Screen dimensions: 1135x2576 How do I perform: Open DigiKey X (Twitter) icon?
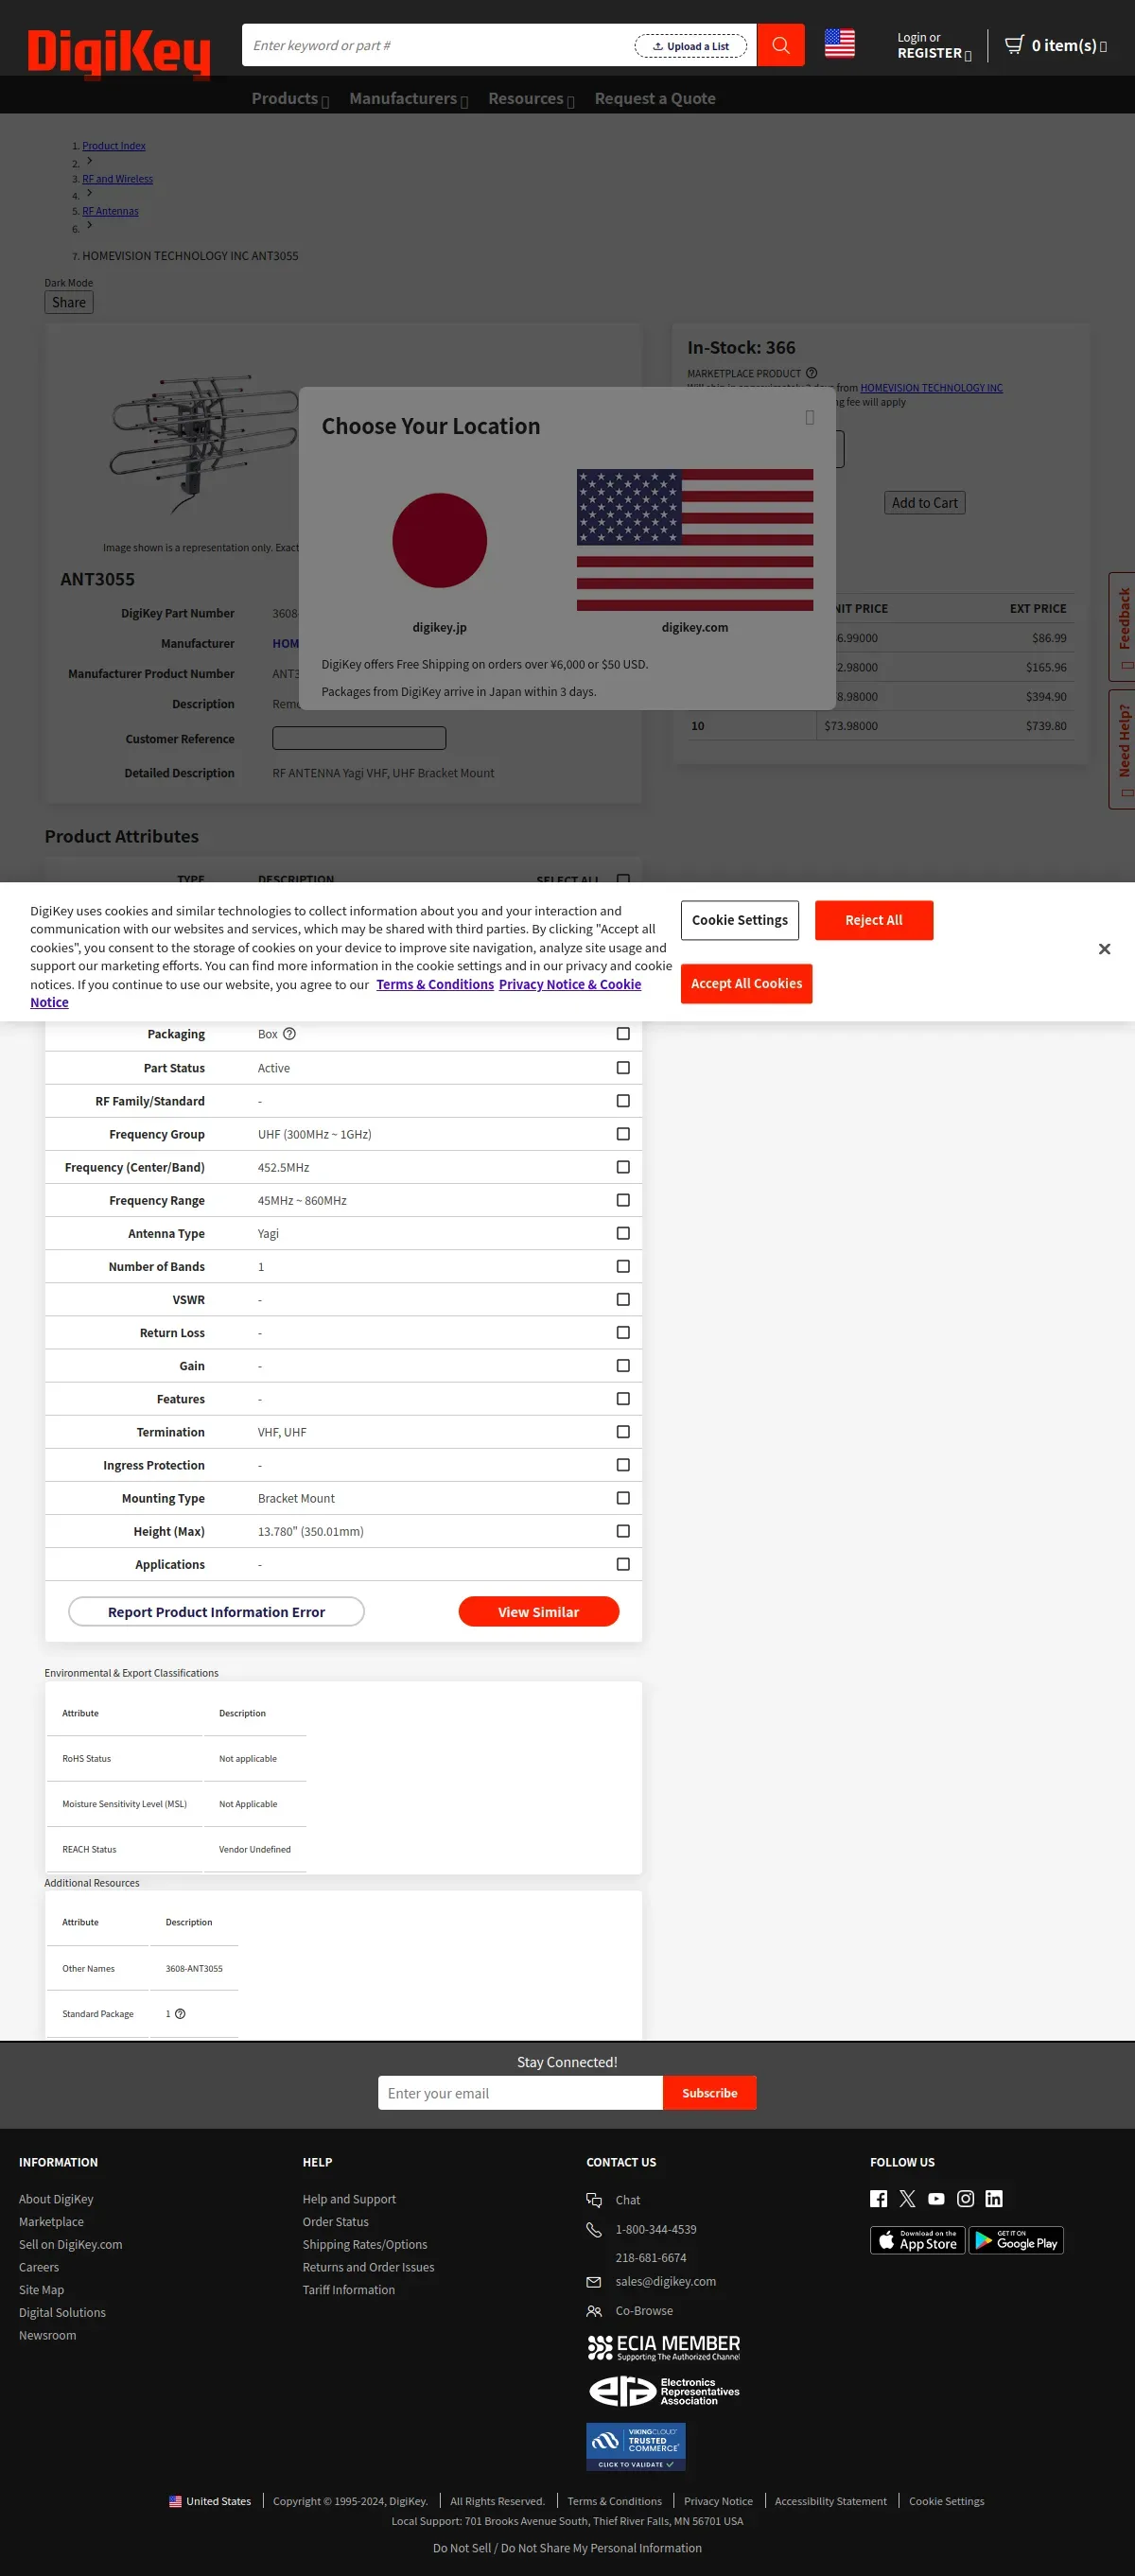pyautogui.click(x=907, y=2198)
